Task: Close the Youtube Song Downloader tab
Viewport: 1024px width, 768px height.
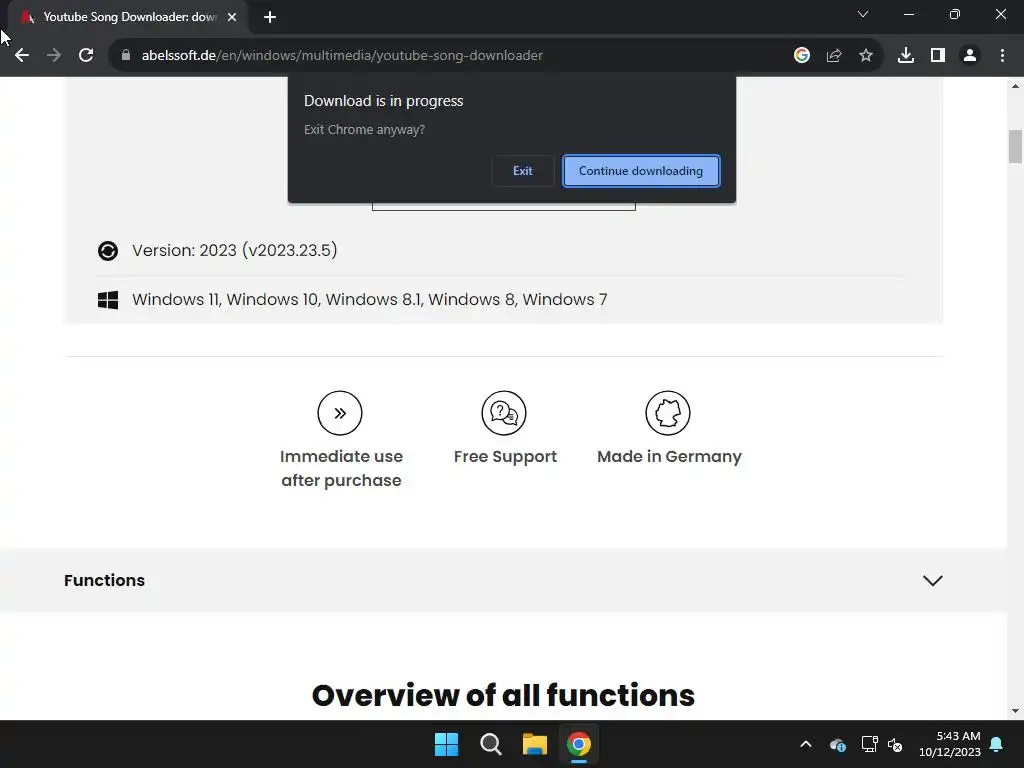Action: (x=232, y=17)
